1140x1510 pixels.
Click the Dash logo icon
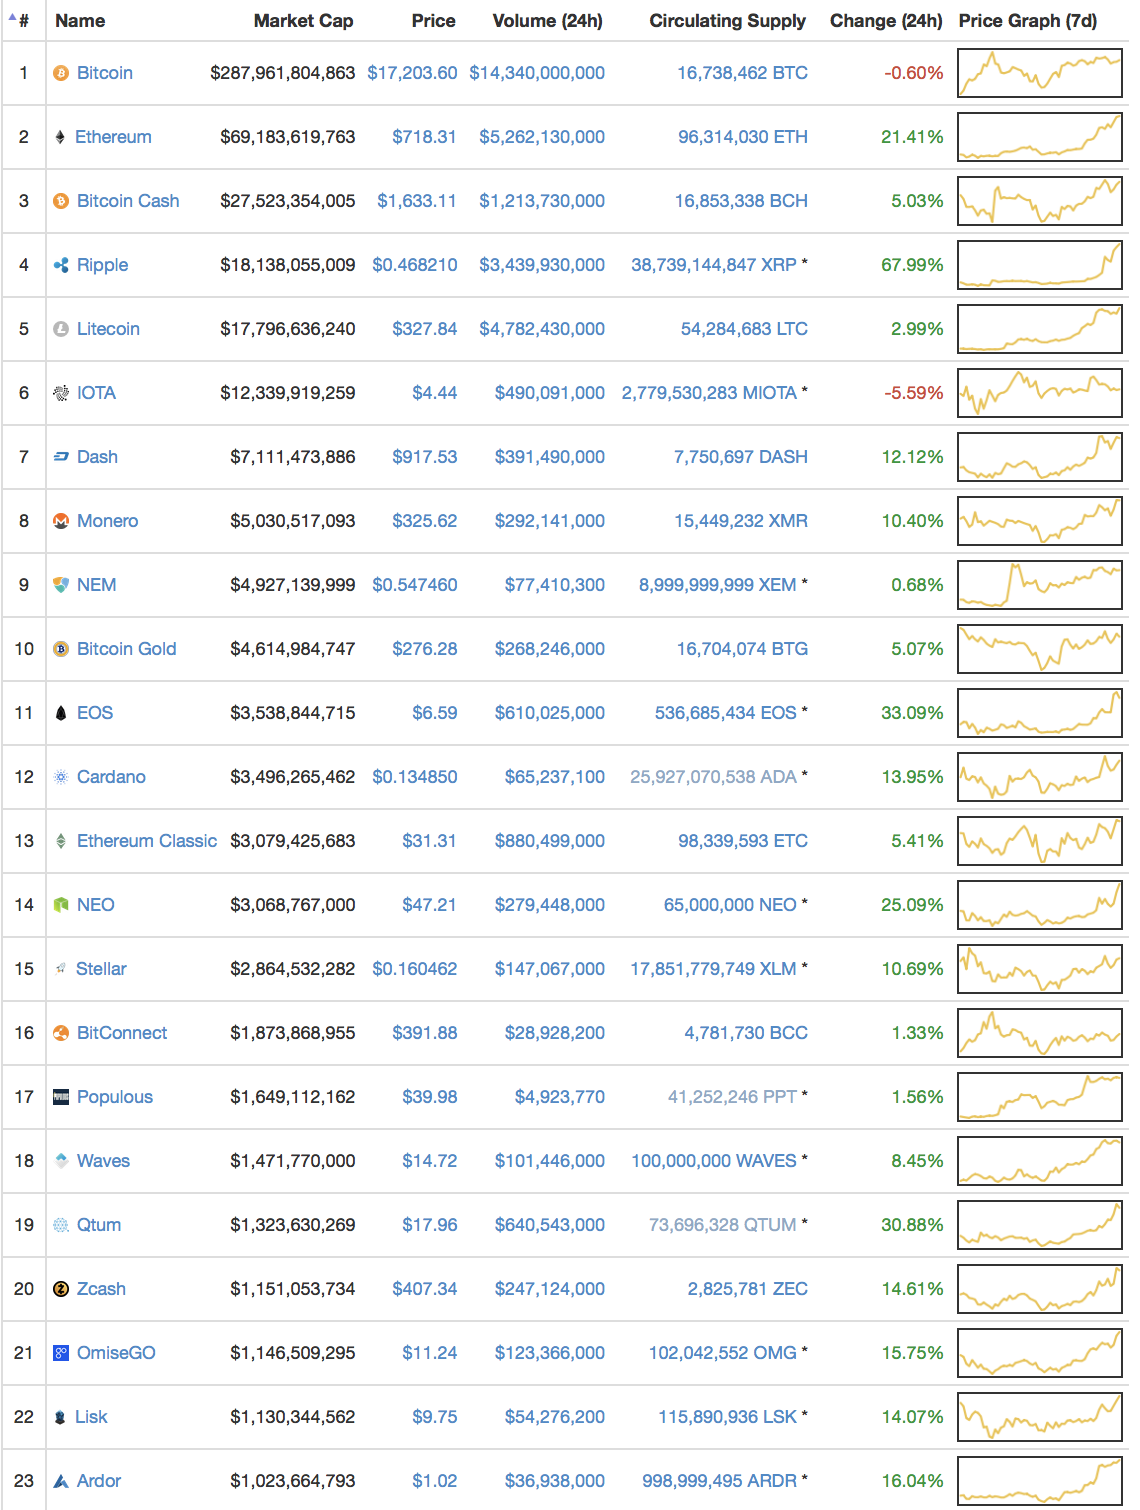point(61,457)
